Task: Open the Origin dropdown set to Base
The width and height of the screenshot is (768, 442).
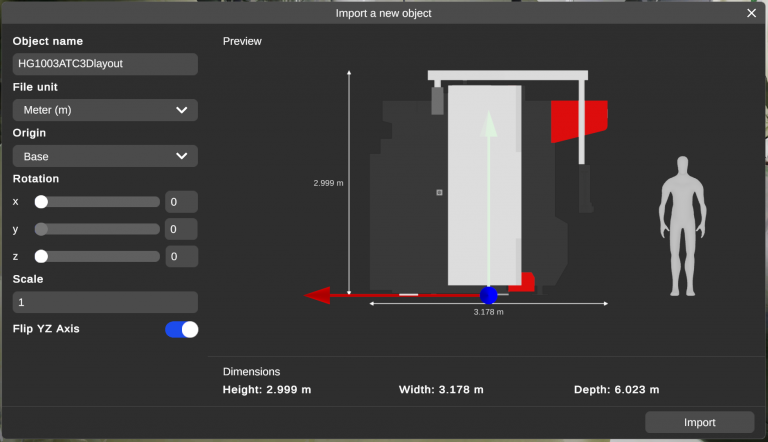Action: pos(105,156)
